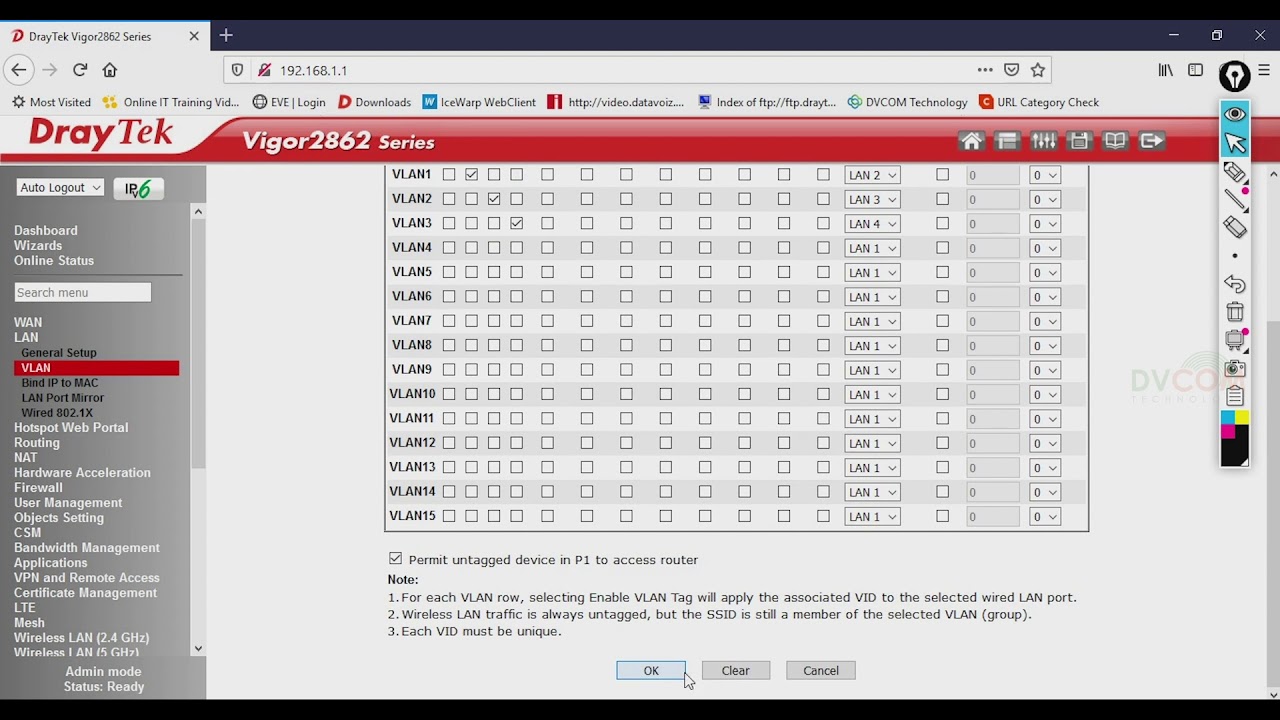Enable the VLAN Tag checkbox for VLAN1
The width and height of the screenshot is (1280, 720).
[942, 174]
